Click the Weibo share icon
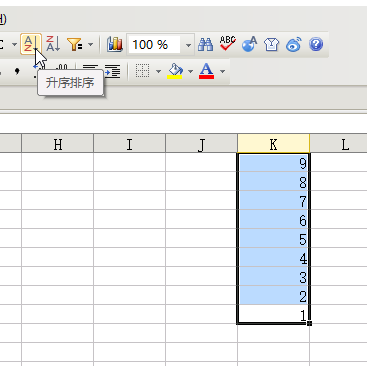The image size is (367, 366). [294, 44]
